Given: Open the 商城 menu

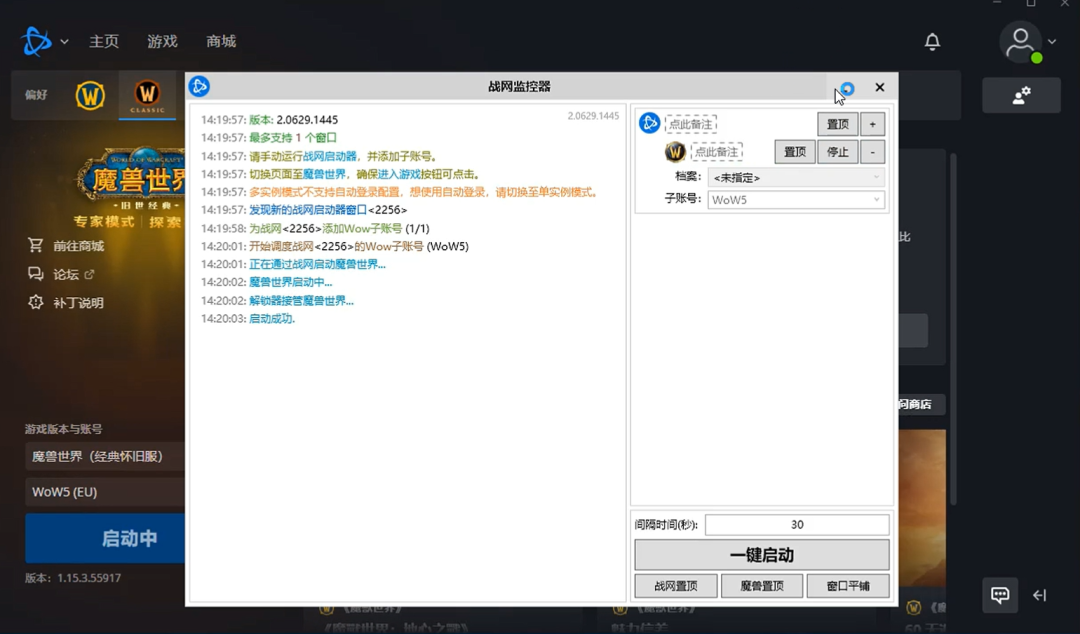Looking at the screenshot, I should pos(221,41).
